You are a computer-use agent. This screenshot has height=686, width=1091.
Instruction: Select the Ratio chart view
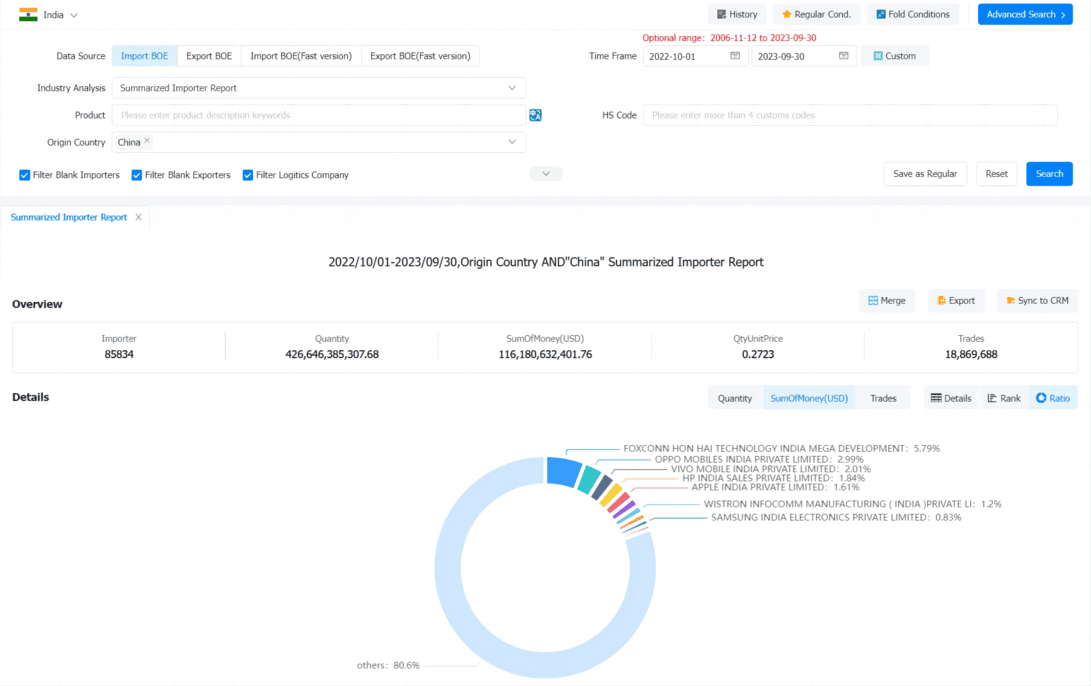click(x=1053, y=398)
